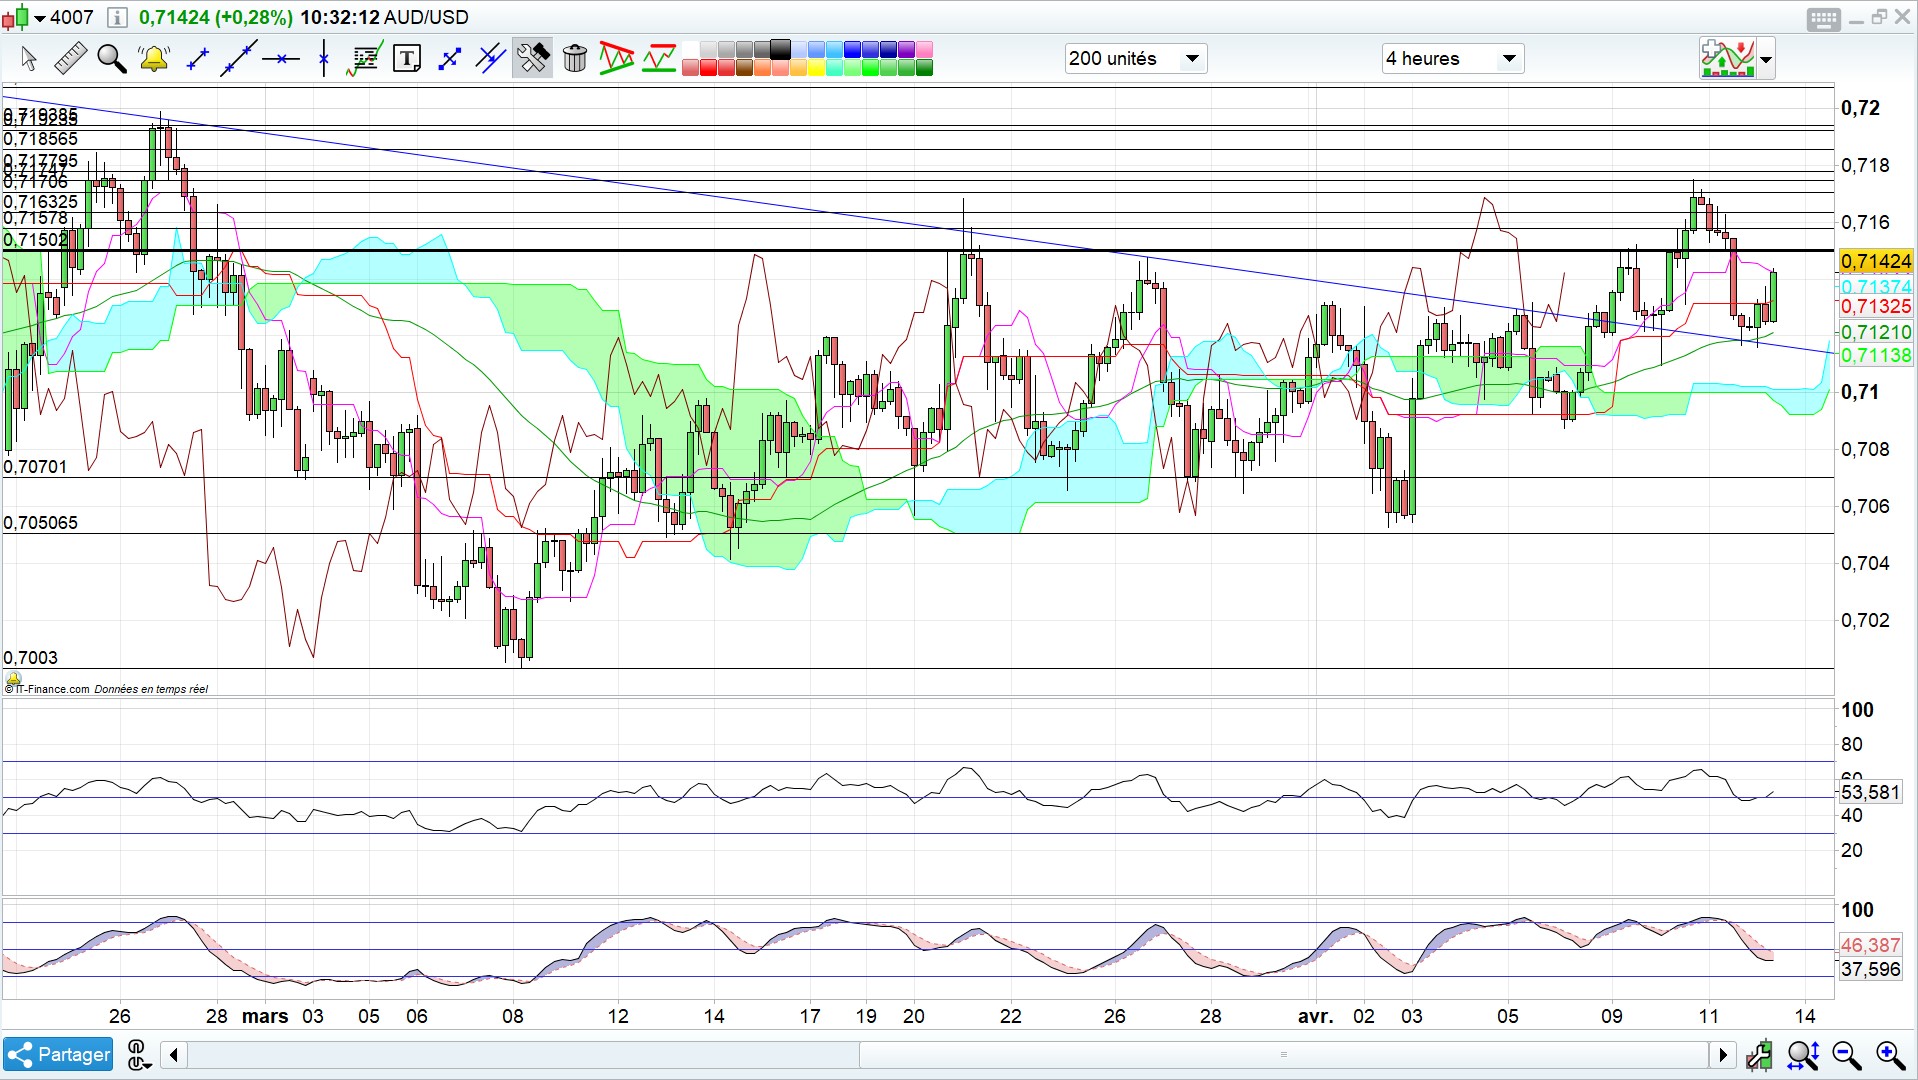Open the indicators chart icon
The height and width of the screenshot is (1080, 1918).
pos(1728,59)
